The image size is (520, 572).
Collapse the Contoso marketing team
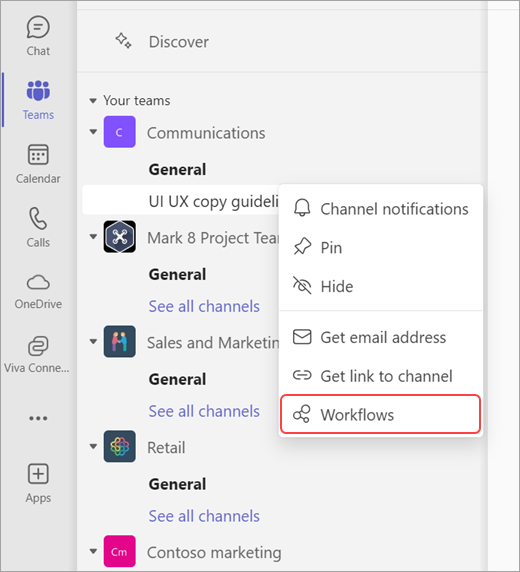click(93, 551)
